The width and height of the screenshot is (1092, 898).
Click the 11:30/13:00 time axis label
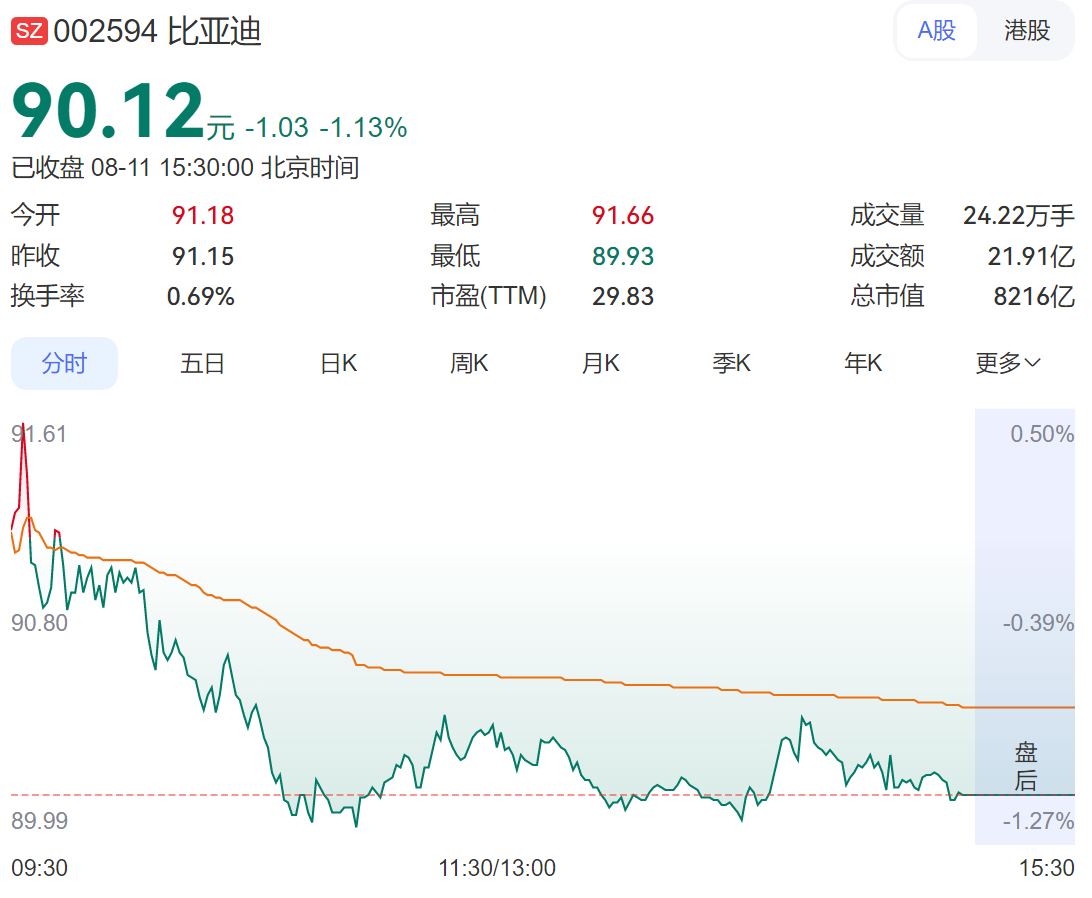tap(497, 868)
